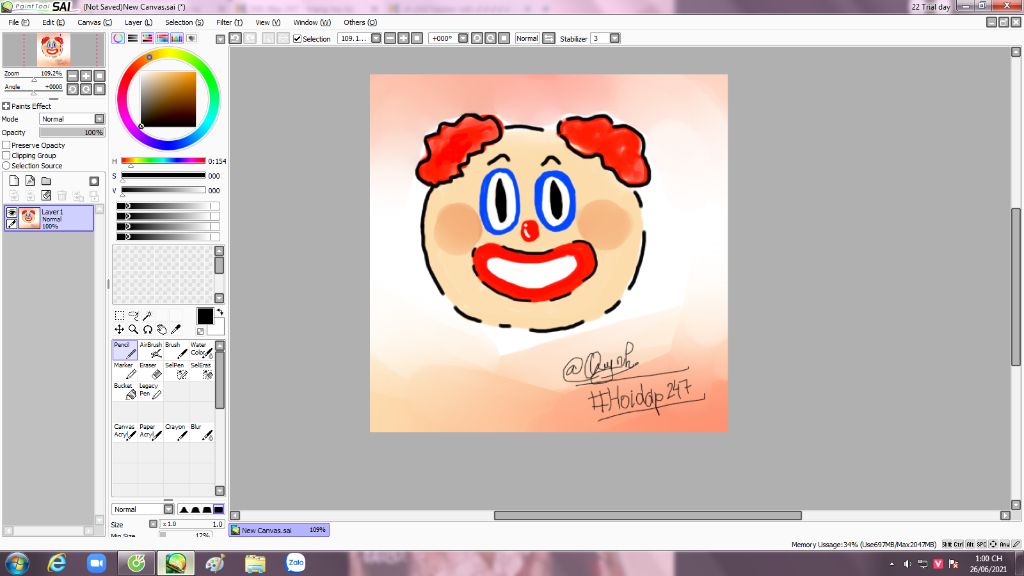Activate the Magic Wand selection tool
Viewport: 1024px width, 576px height.
(147, 315)
